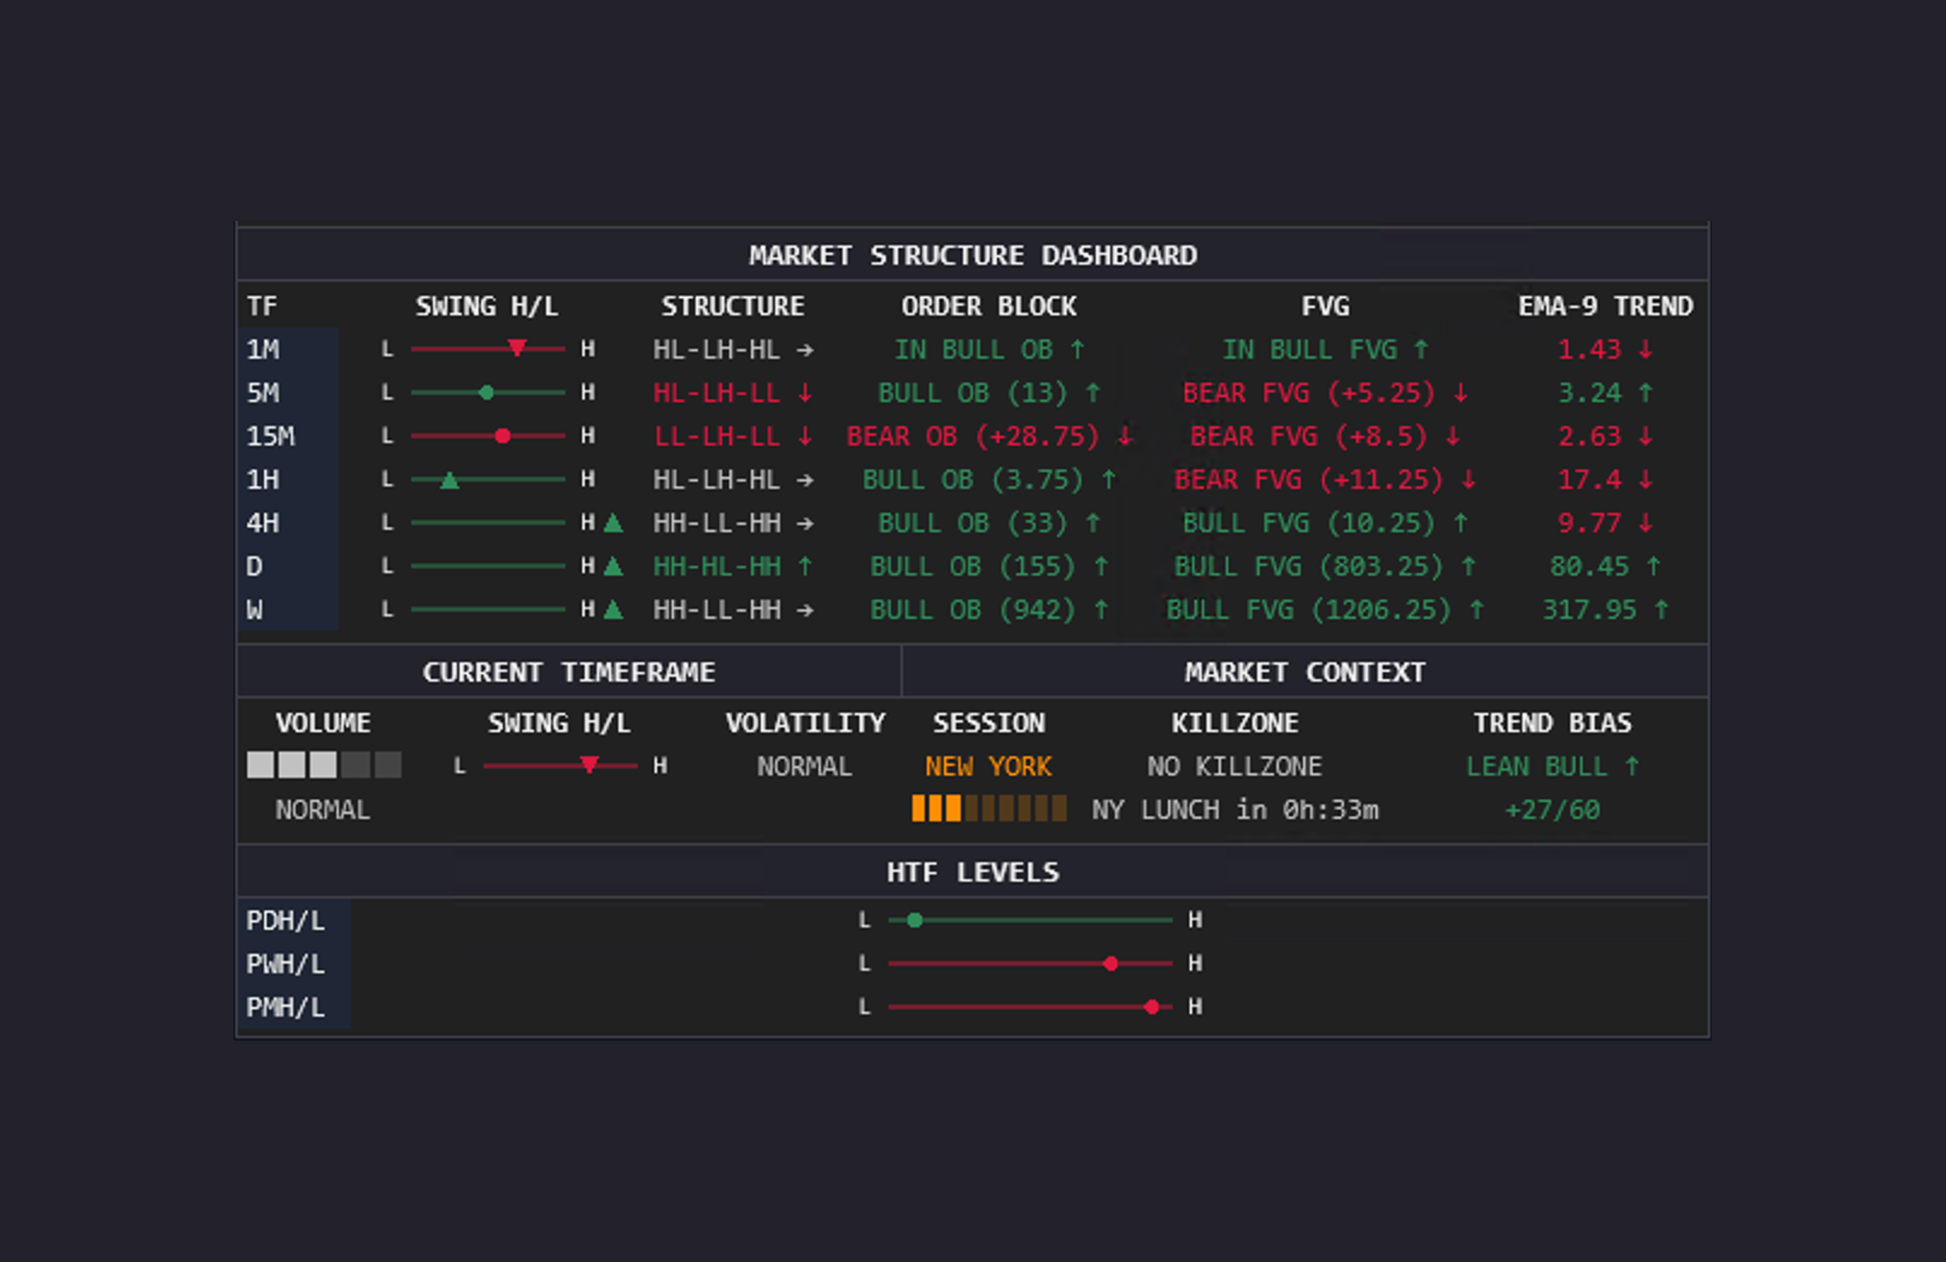Viewport: 1946px width, 1262px height.
Task: Click the PMH/L row label
Action: click(x=286, y=1007)
